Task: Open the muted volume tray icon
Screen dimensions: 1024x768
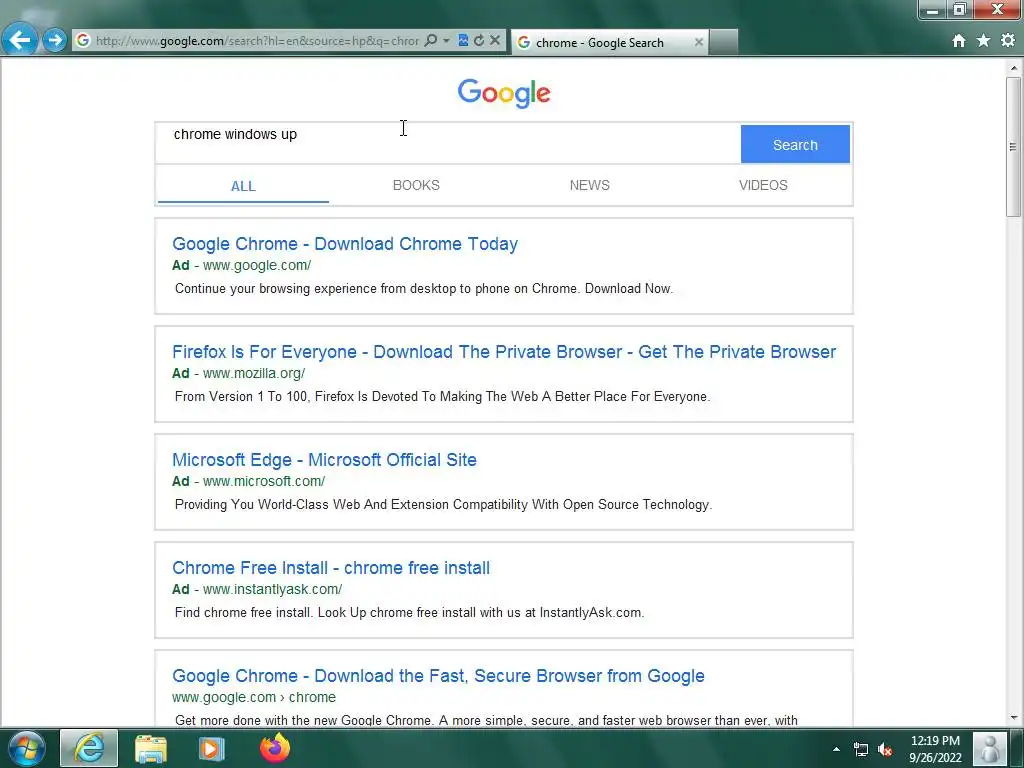Action: tap(886, 750)
